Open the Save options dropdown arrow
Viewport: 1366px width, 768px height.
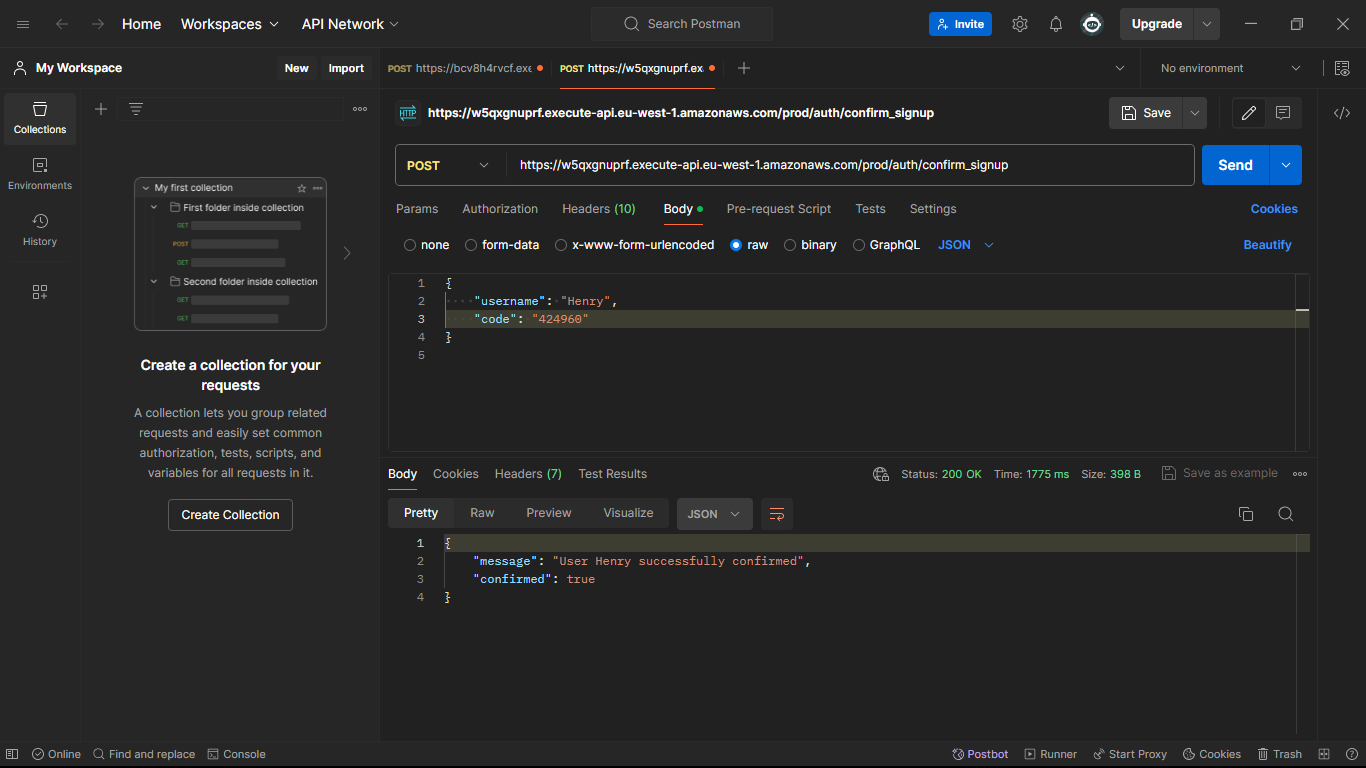pyautogui.click(x=1195, y=113)
